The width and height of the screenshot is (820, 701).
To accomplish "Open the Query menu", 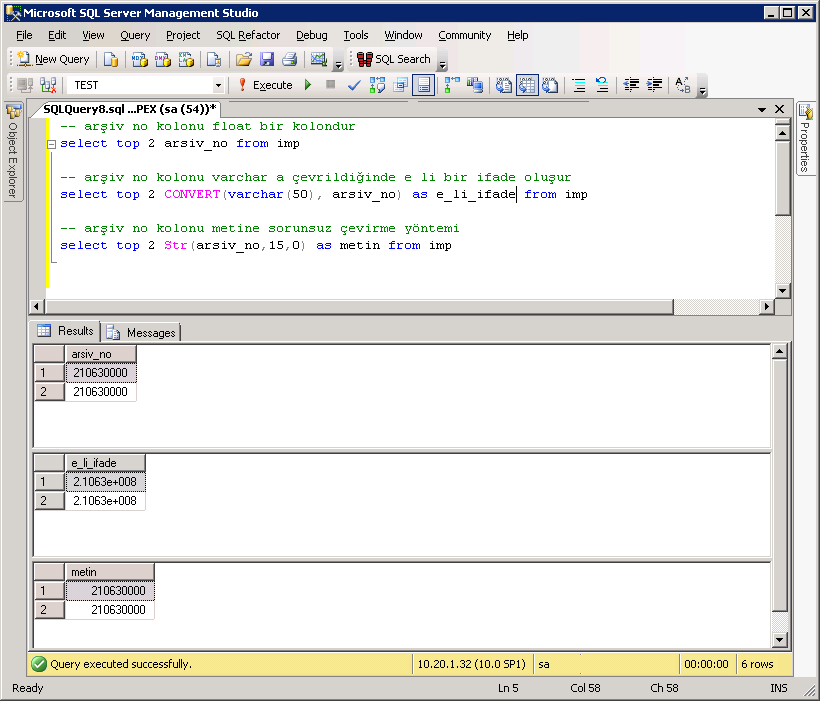I will 135,35.
